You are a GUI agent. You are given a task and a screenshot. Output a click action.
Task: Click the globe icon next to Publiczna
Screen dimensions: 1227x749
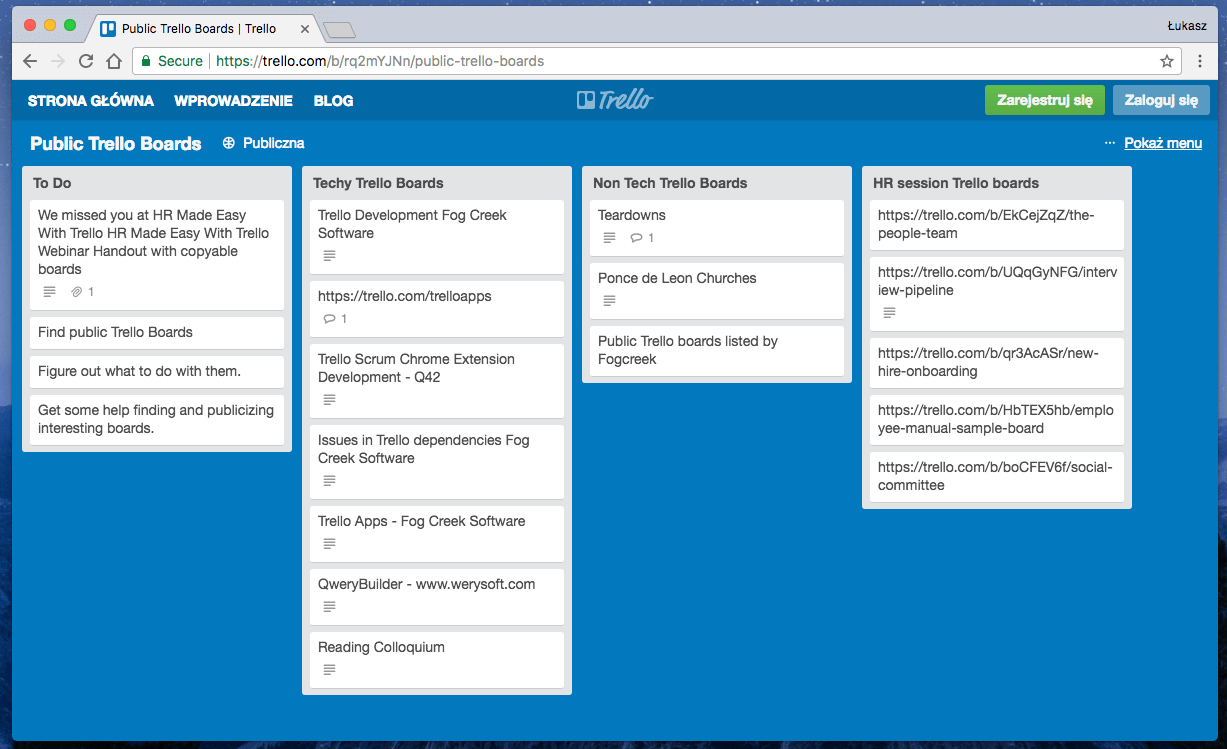(x=229, y=143)
